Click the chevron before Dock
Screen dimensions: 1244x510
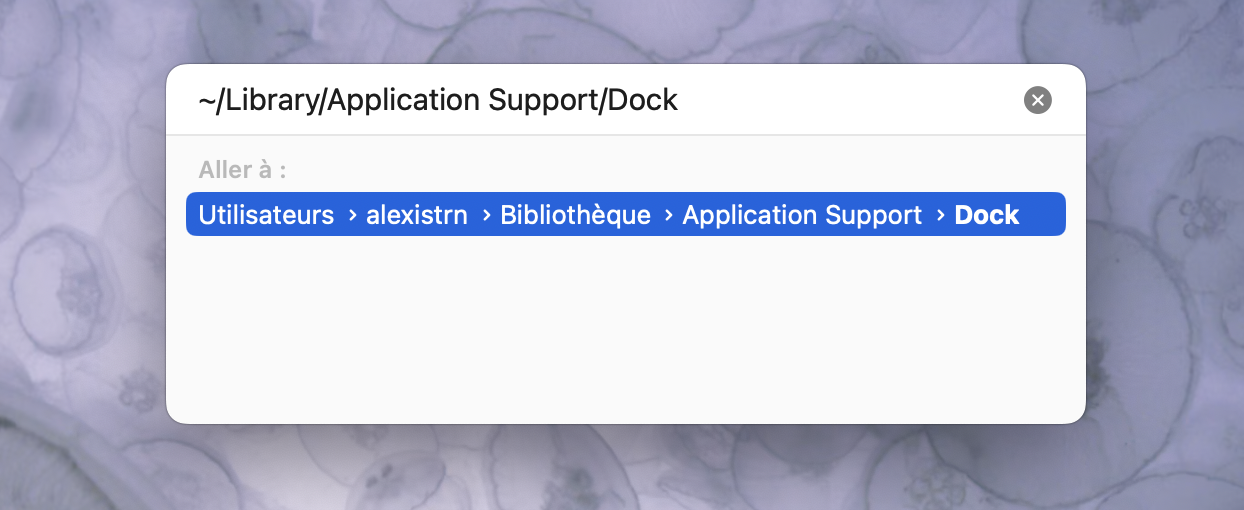(x=940, y=215)
